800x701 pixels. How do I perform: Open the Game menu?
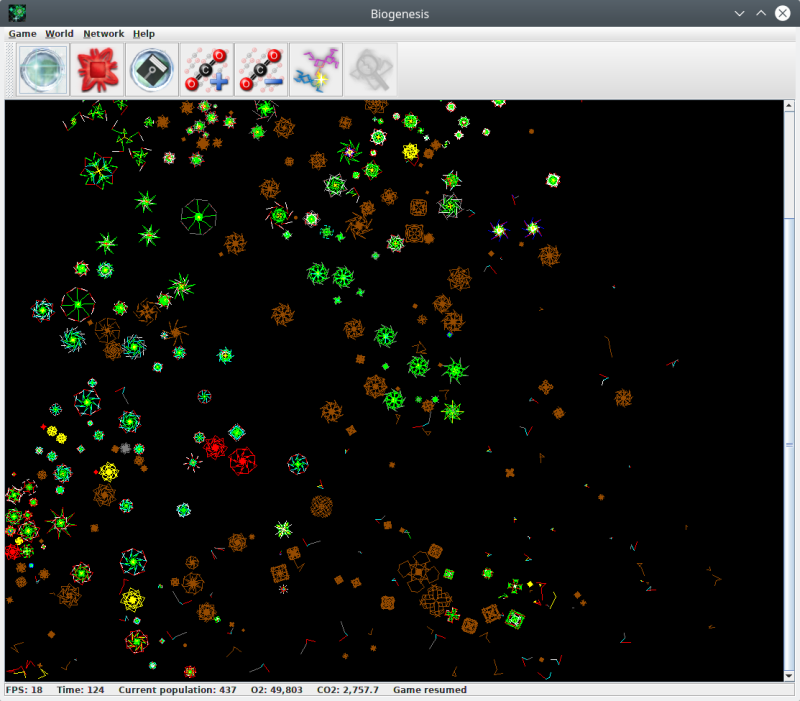click(22, 33)
